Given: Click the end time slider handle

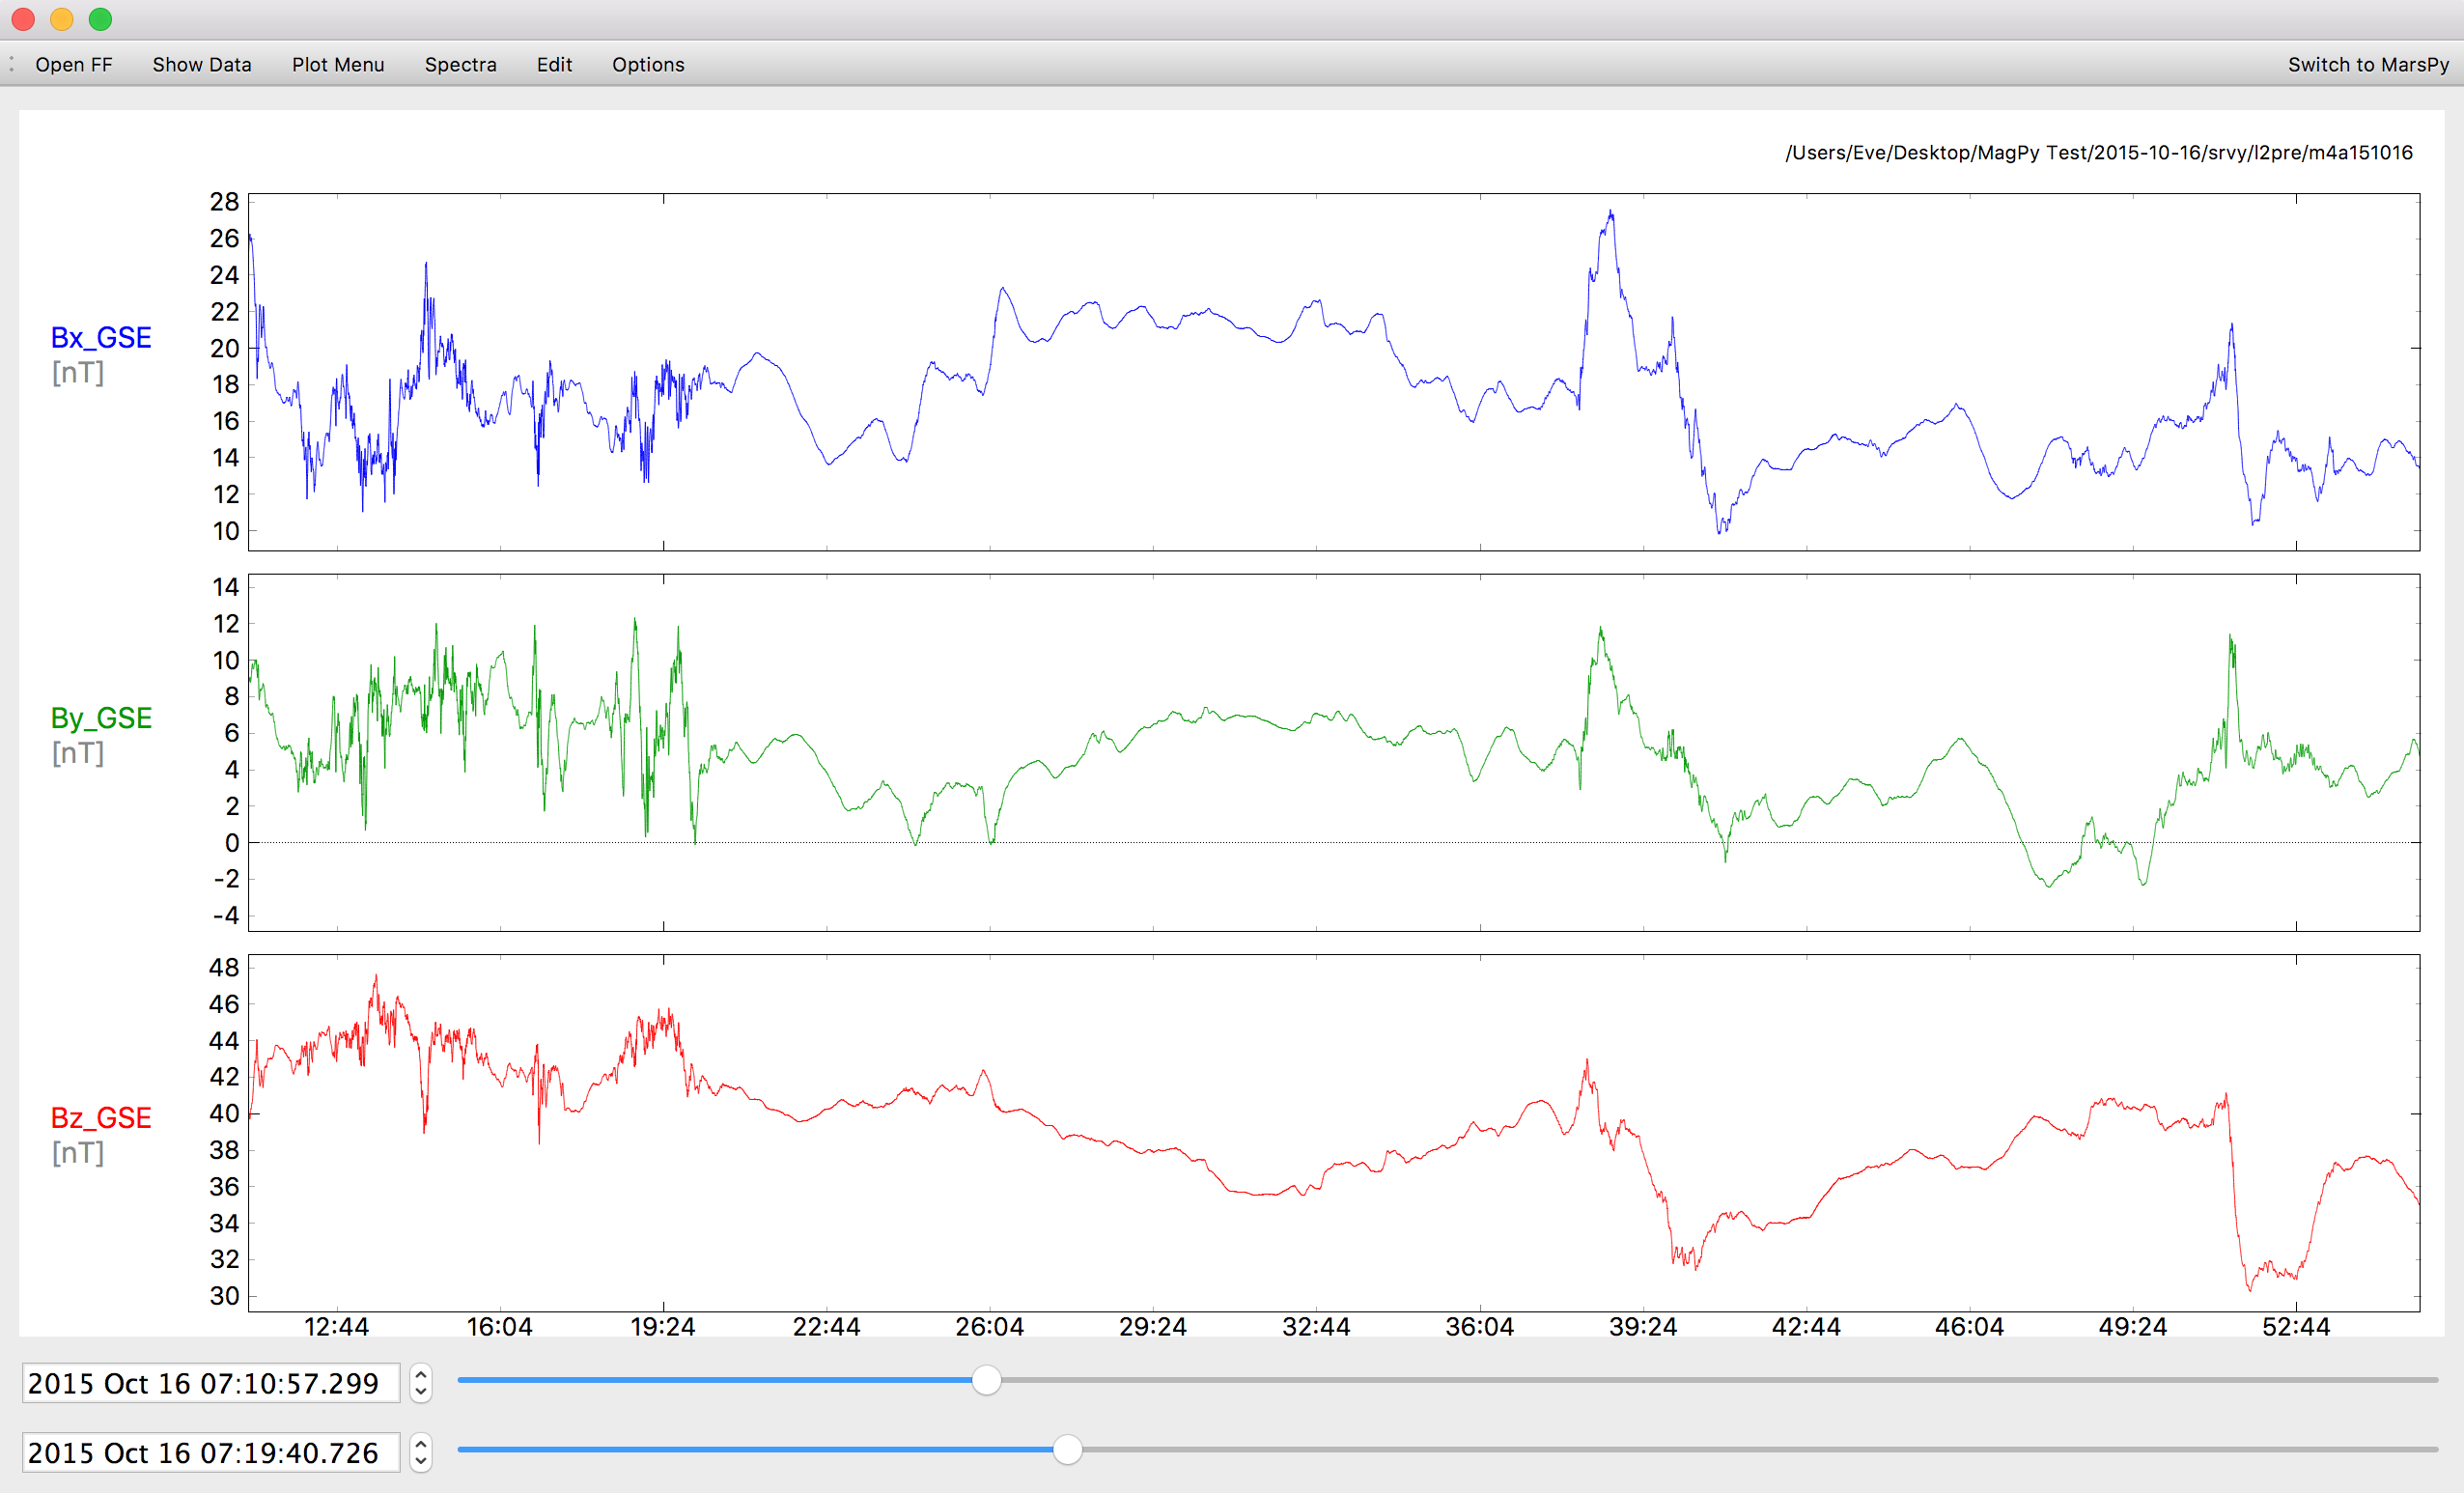Looking at the screenshot, I should click(x=1067, y=1450).
